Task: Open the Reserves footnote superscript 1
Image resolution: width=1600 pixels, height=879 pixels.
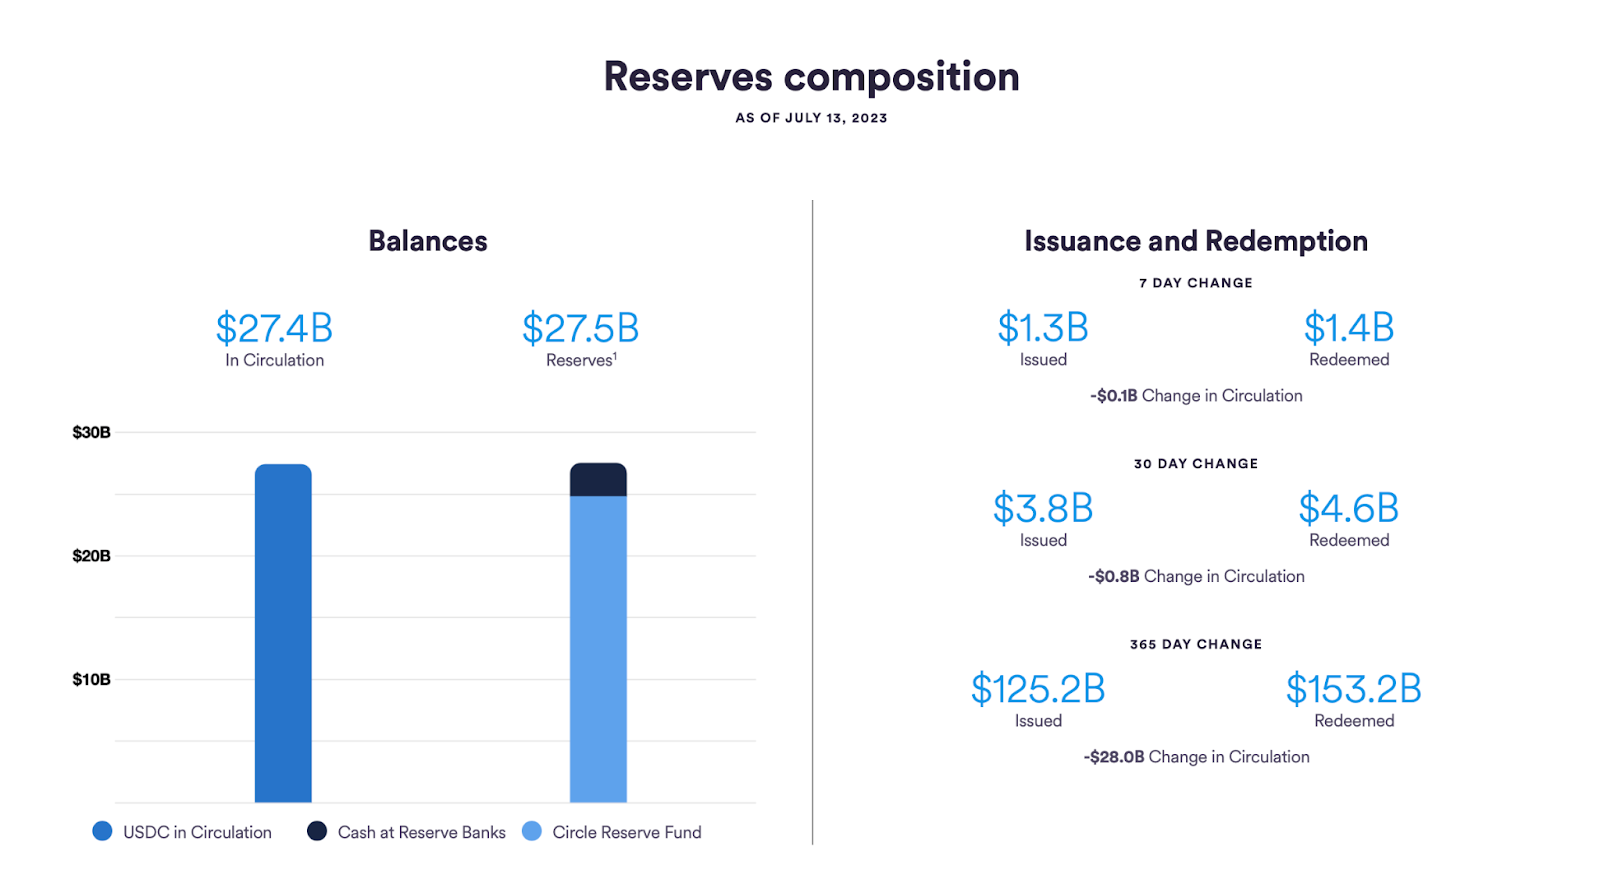Action: coord(615,356)
